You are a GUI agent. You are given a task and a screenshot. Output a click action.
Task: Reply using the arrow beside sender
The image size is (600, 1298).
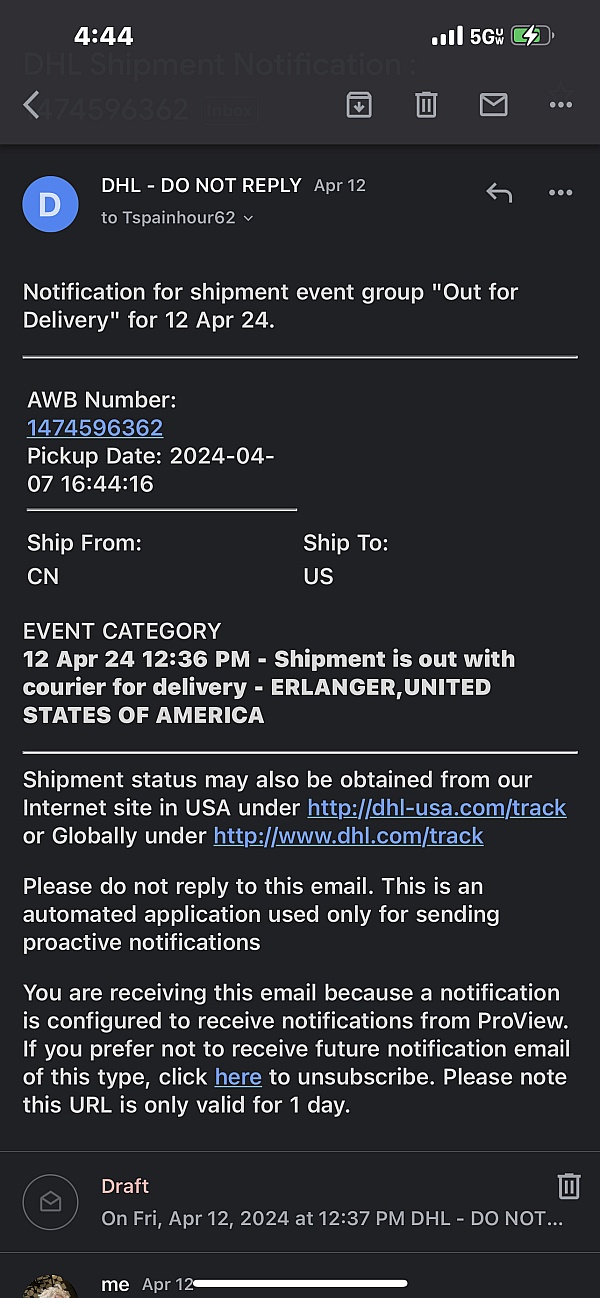(499, 193)
